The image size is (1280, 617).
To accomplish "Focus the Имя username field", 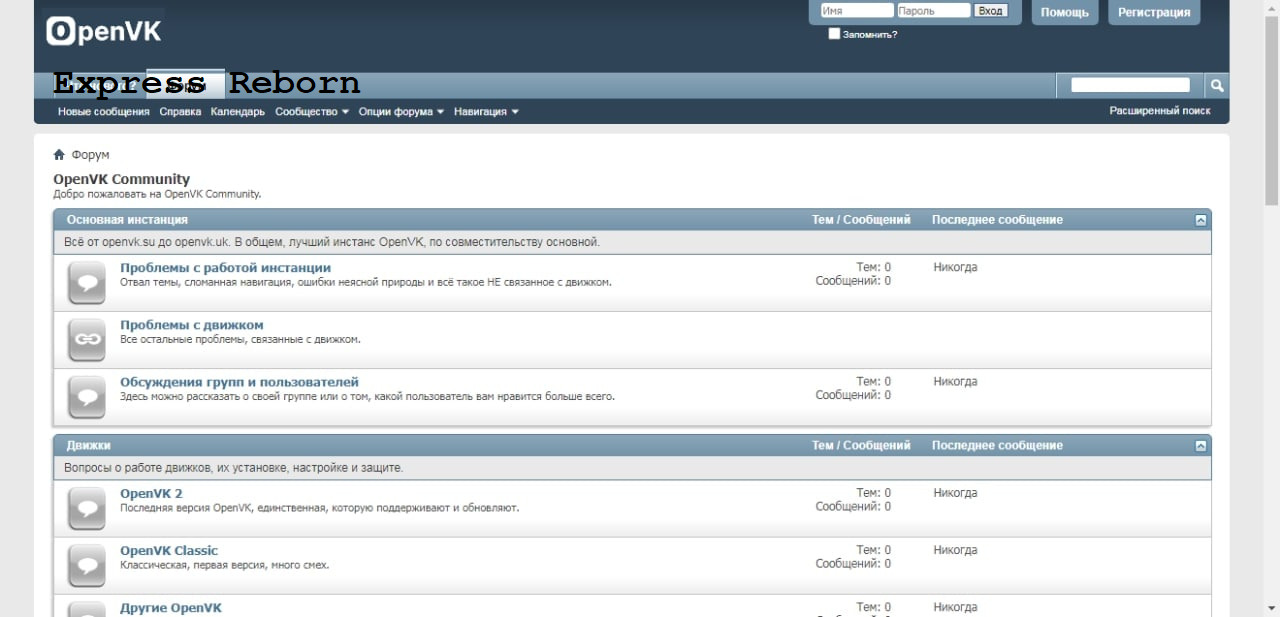I will click(x=857, y=11).
